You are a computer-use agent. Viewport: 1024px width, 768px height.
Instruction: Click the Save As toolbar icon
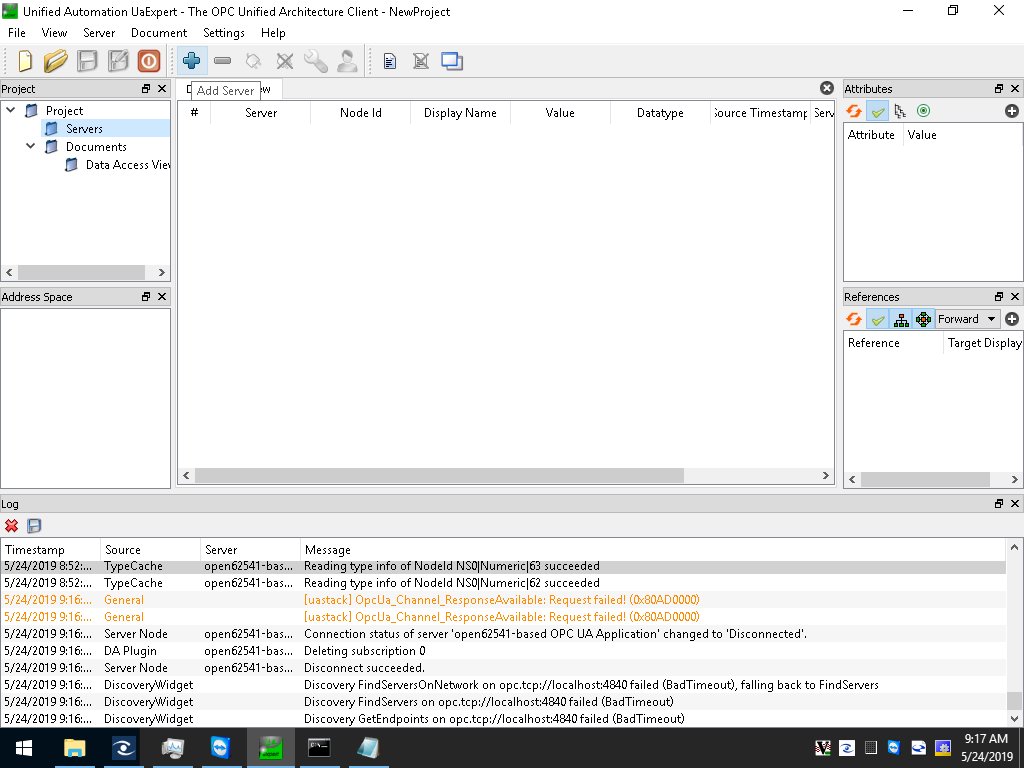click(118, 61)
